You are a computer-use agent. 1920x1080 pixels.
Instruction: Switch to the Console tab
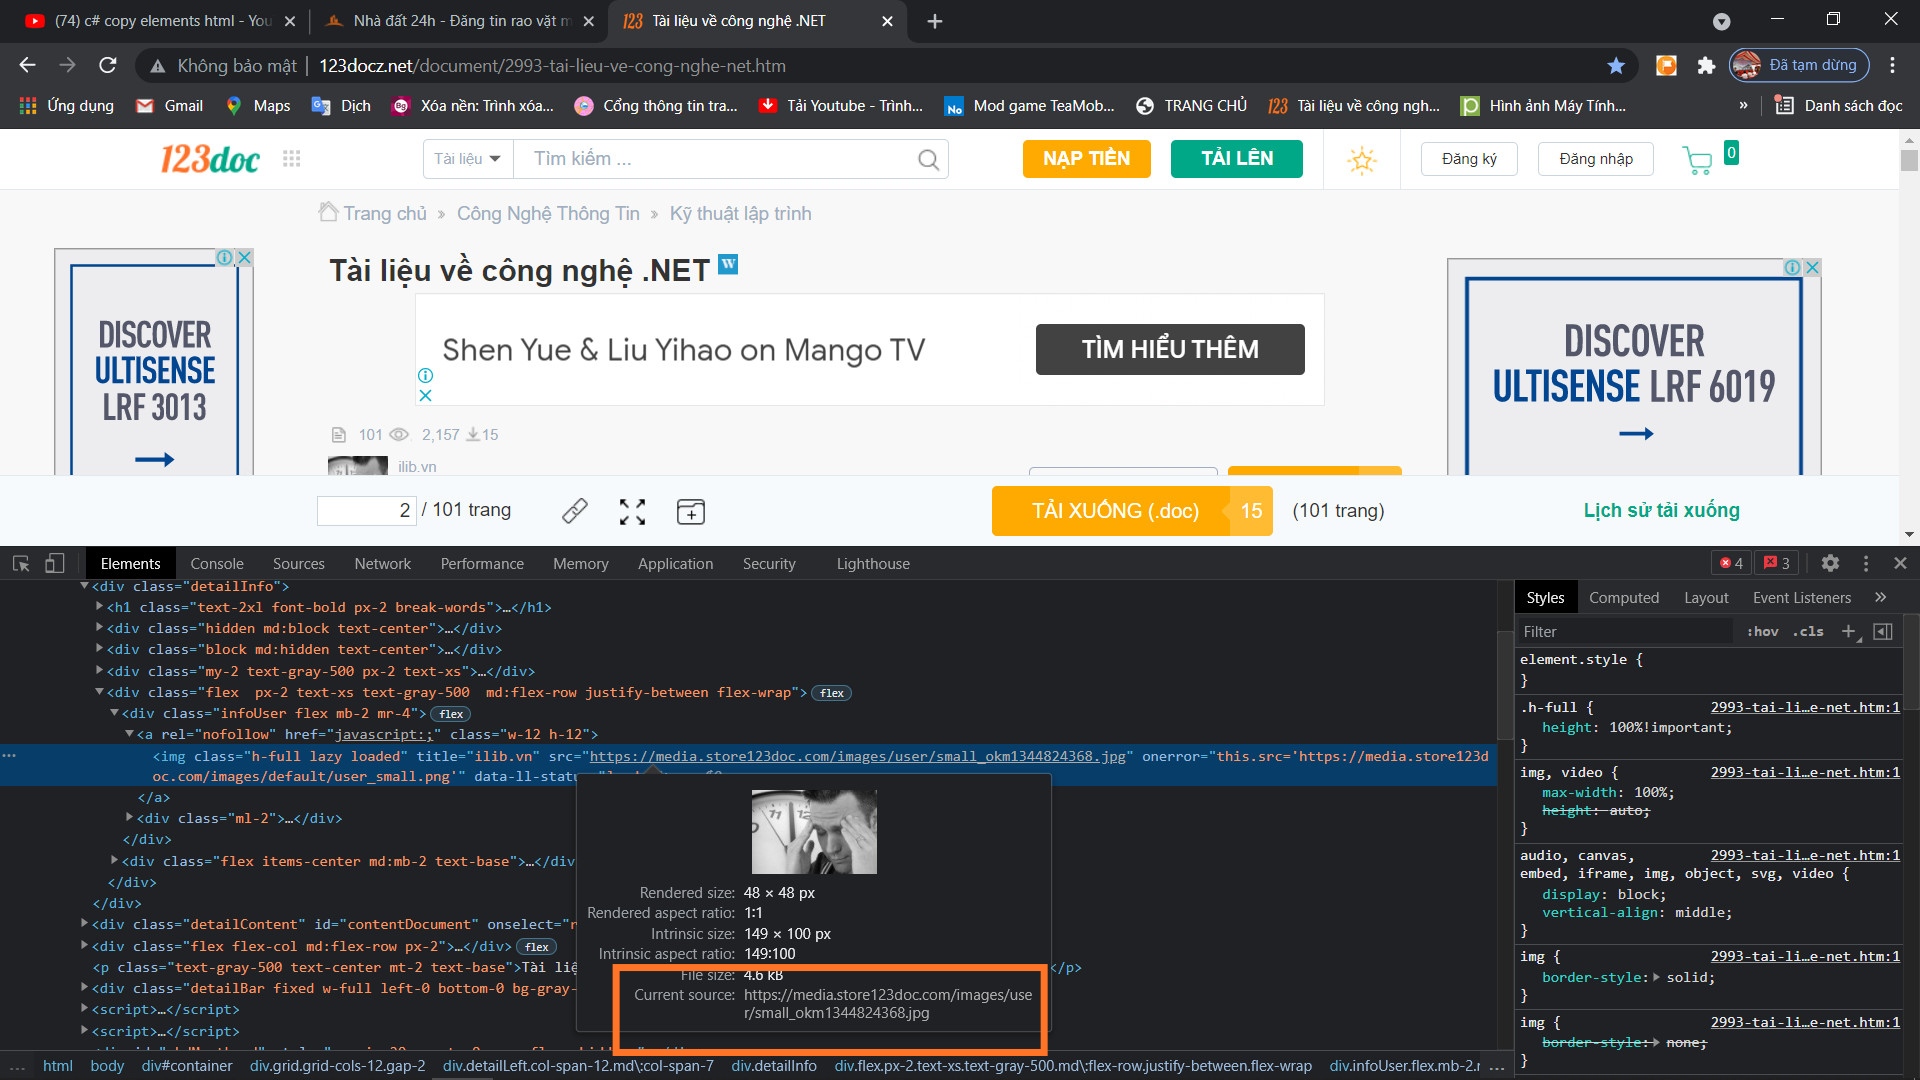point(217,563)
